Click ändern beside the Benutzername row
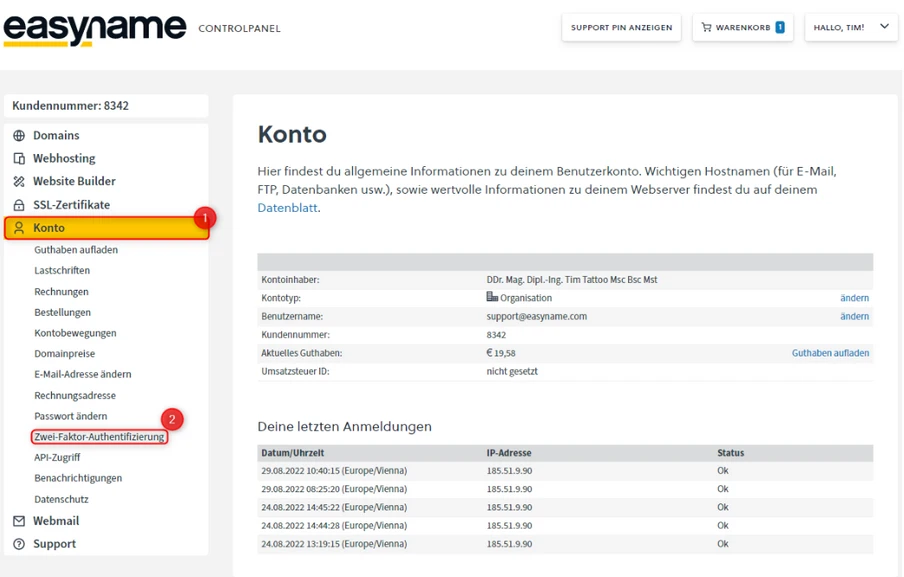This screenshot has width=904, height=577. (854, 315)
